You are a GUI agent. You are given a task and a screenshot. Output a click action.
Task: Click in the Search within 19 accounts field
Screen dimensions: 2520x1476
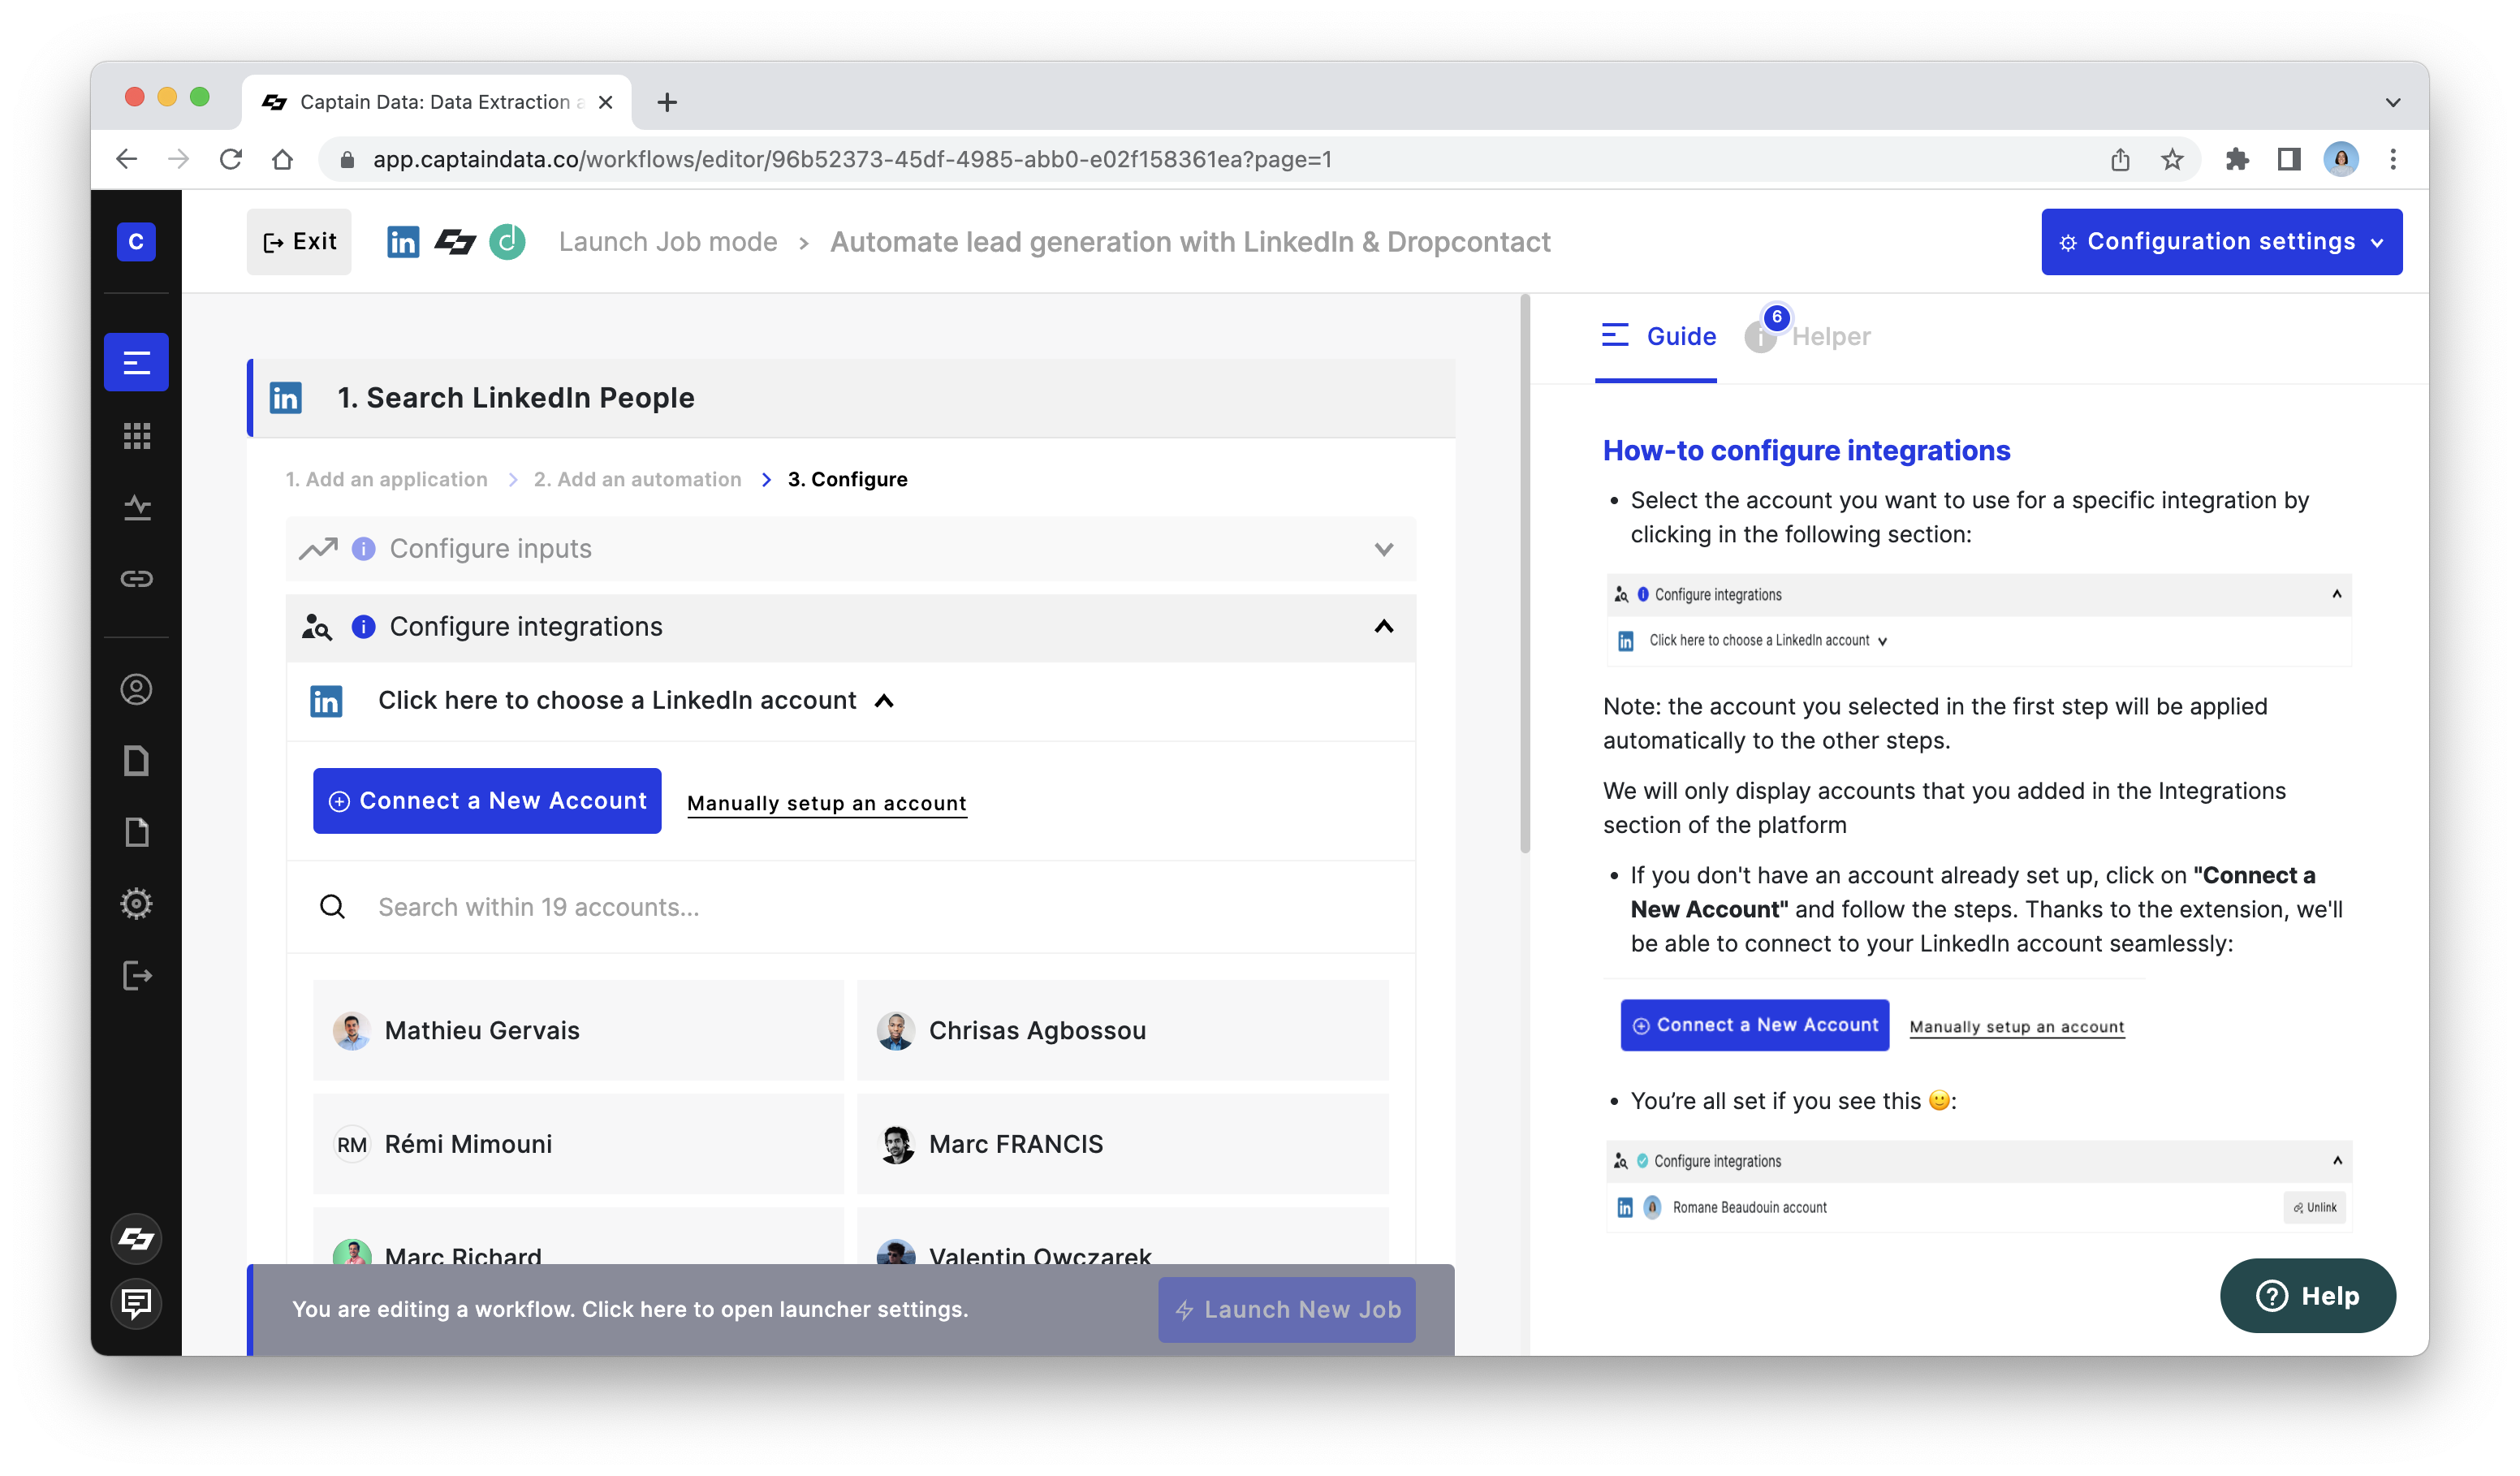tap(850, 907)
